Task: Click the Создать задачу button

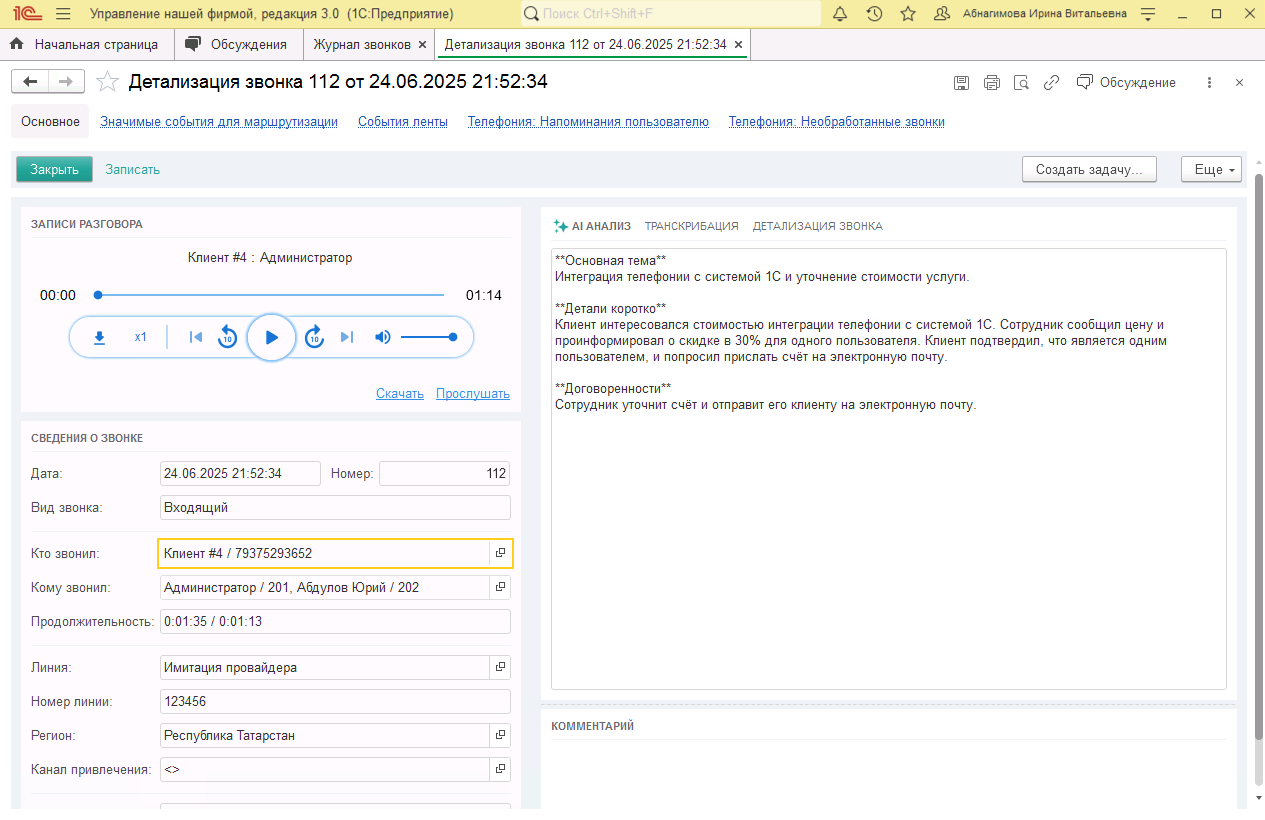Action: [x=1088, y=169]
